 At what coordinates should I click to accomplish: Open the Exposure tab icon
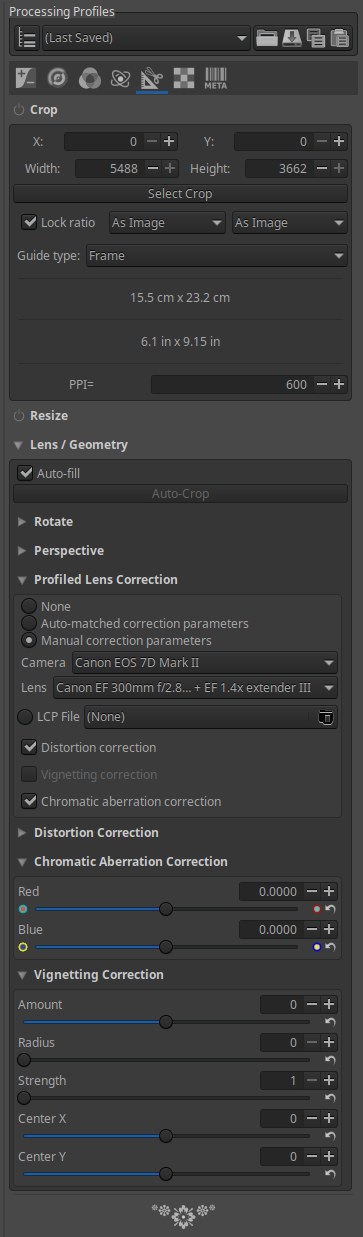pyautogui.click(x=26, y=77)
